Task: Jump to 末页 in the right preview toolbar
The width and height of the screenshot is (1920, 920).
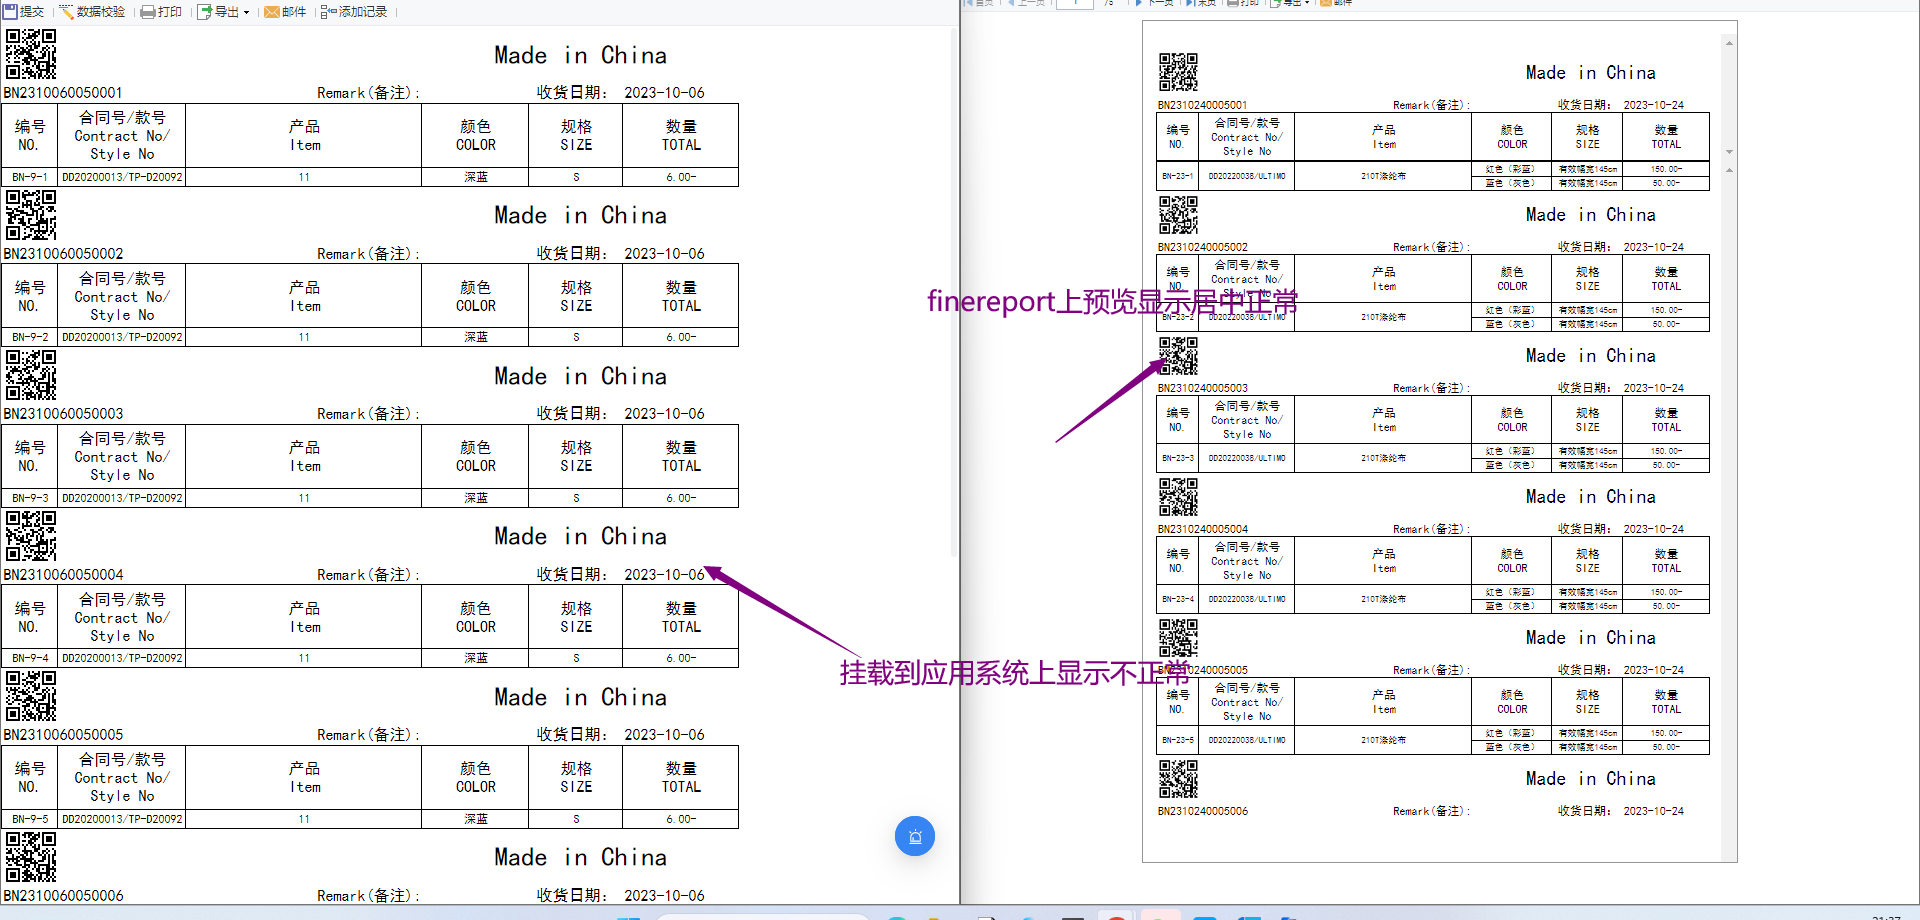Action: [1200, 3]
